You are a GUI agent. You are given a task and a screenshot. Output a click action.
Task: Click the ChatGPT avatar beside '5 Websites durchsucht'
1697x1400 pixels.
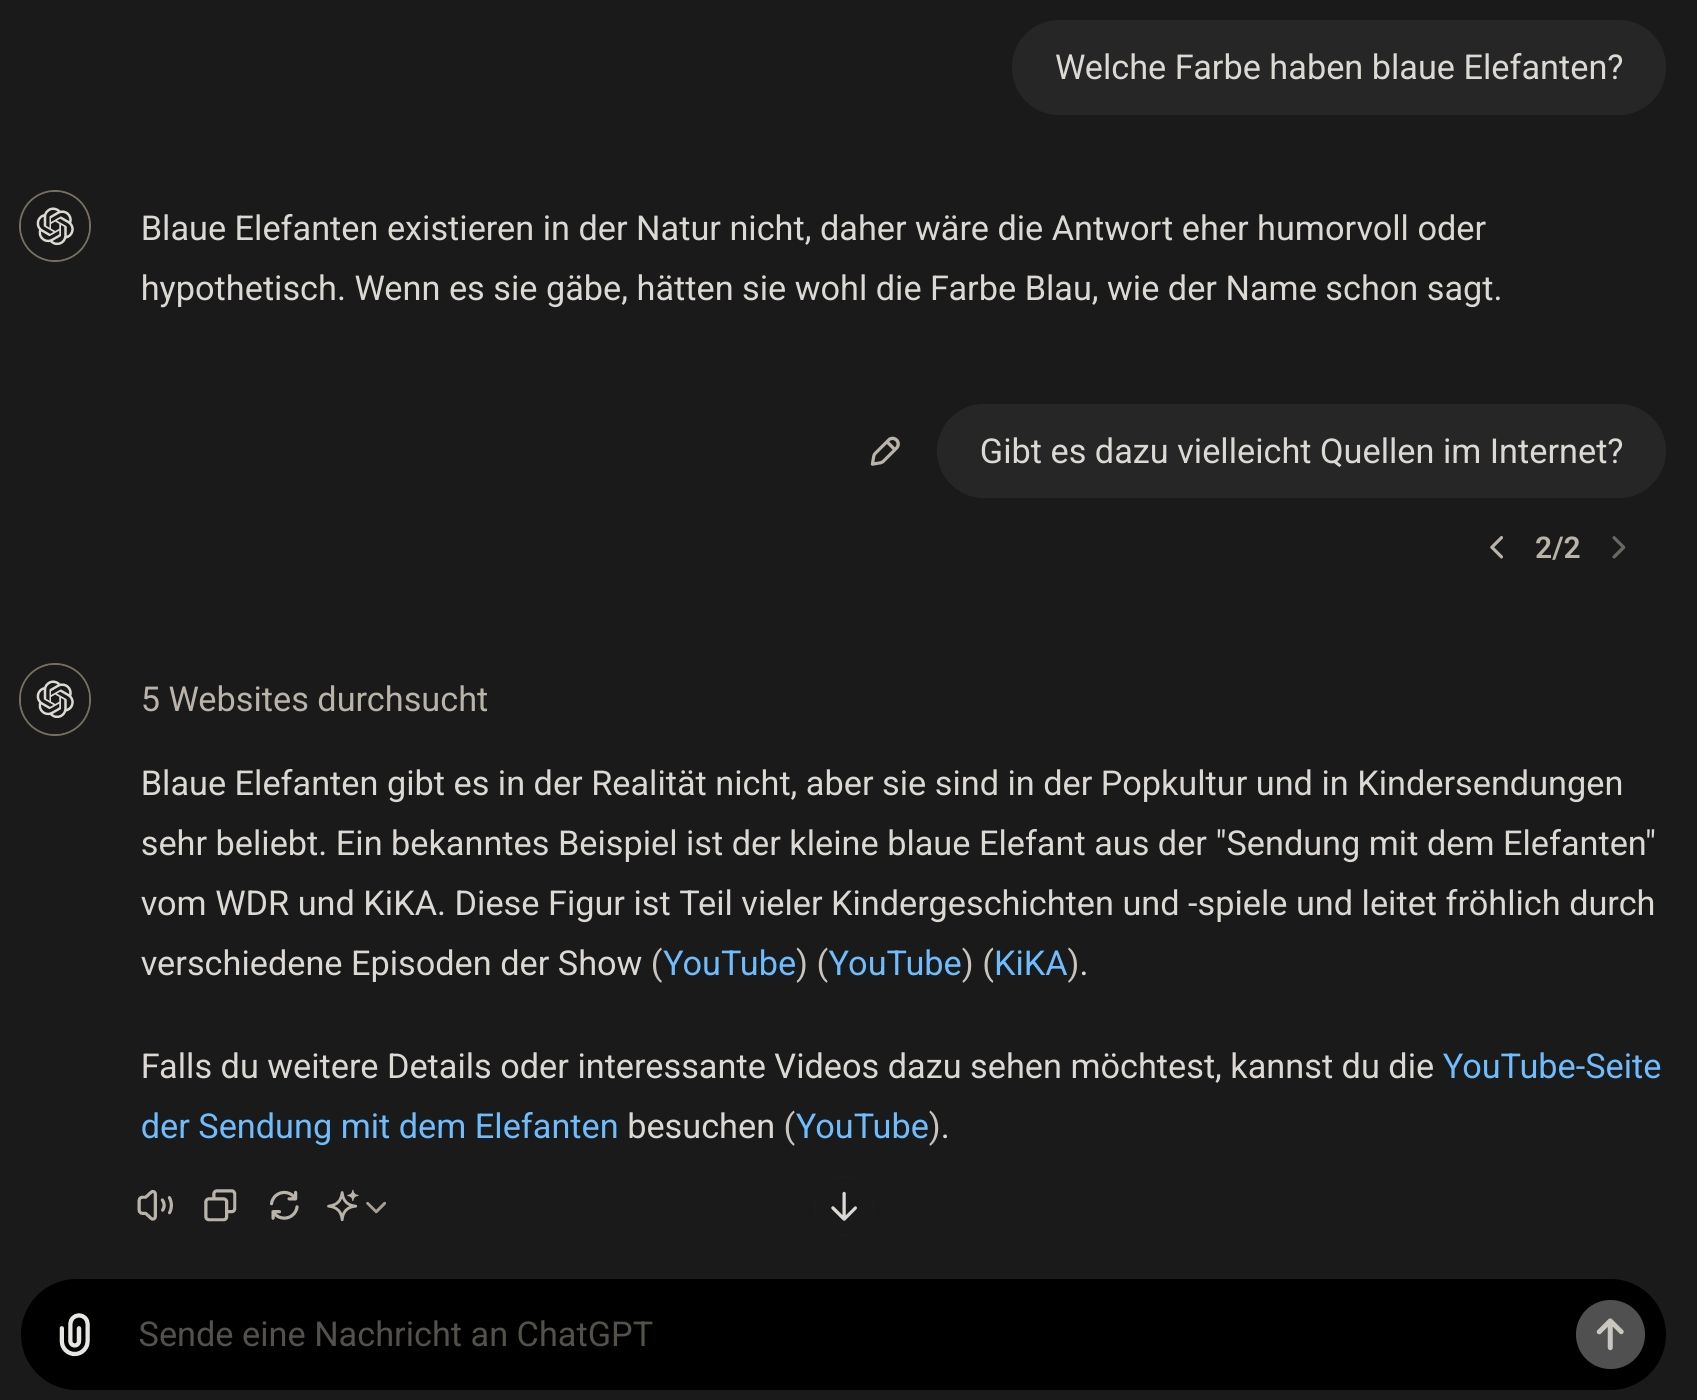pos(55,700)
